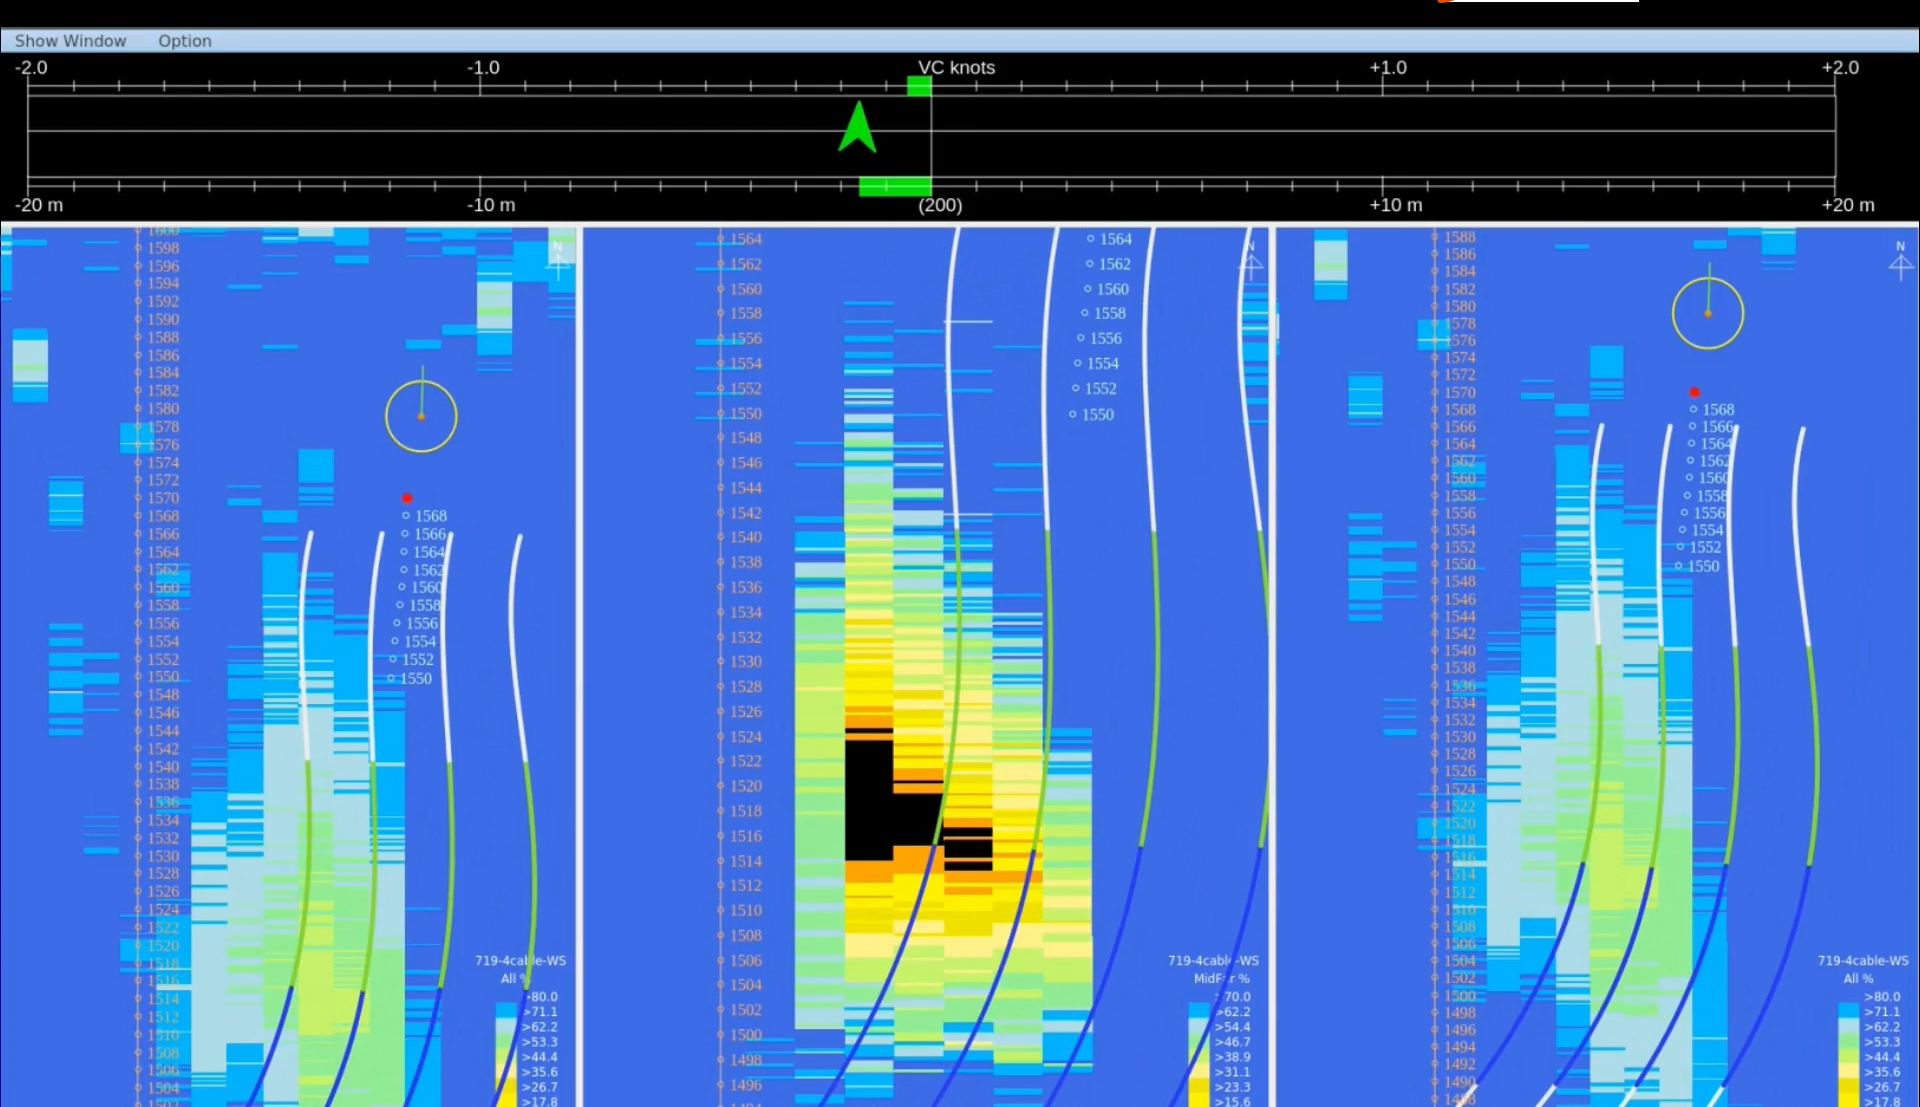
Task: Click the >71.1 blue swatch in right legend
Action: point(1848,1012)
